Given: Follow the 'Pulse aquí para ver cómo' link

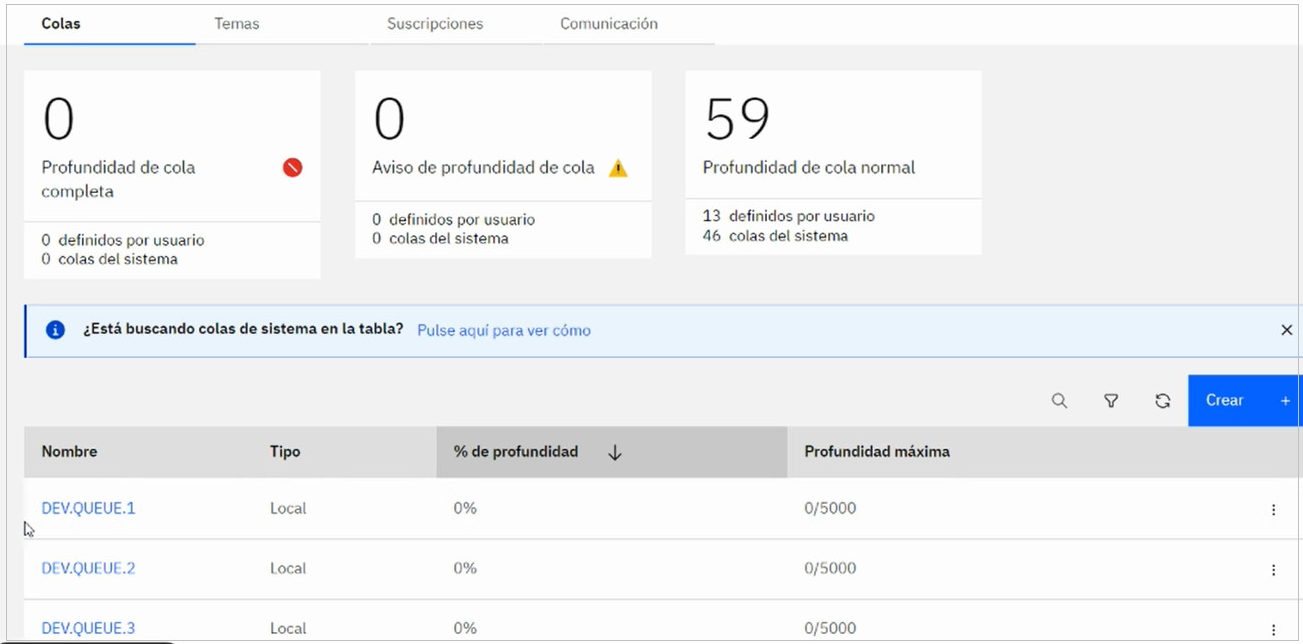Looking at the screenshot, I should pyautogui.click(x=503, y=330).
